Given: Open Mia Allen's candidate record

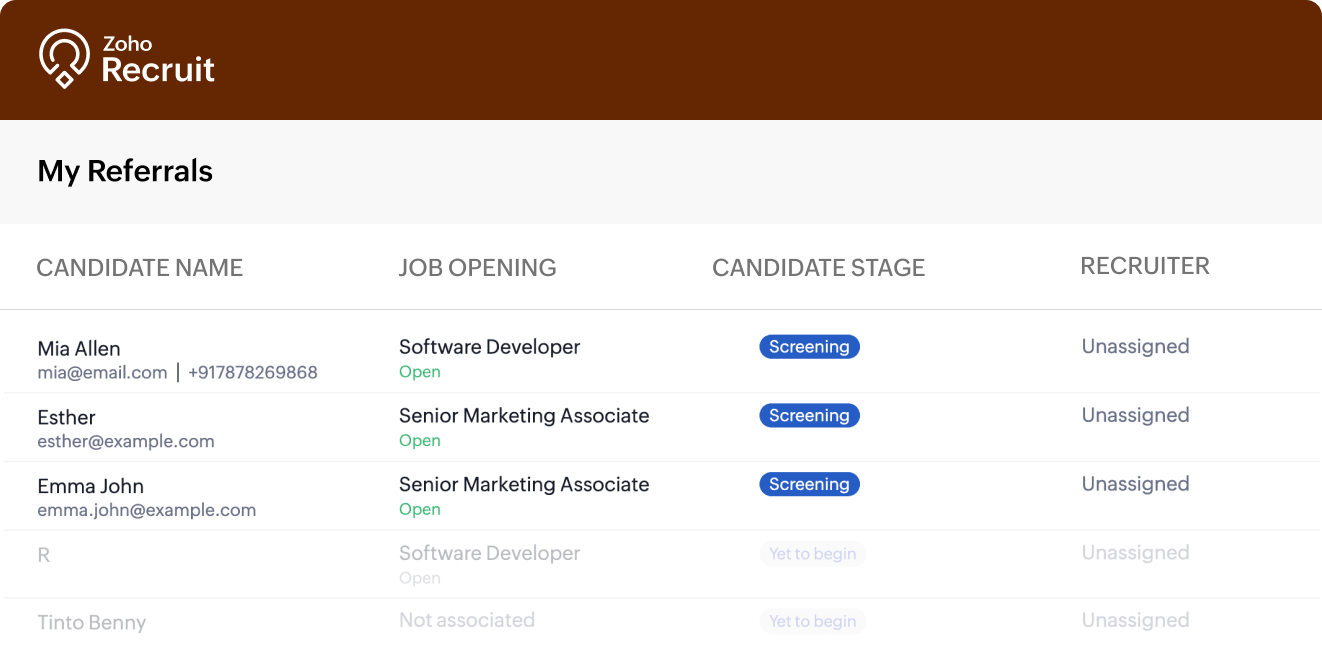Looking at the screenshot, I should [79, 348].
